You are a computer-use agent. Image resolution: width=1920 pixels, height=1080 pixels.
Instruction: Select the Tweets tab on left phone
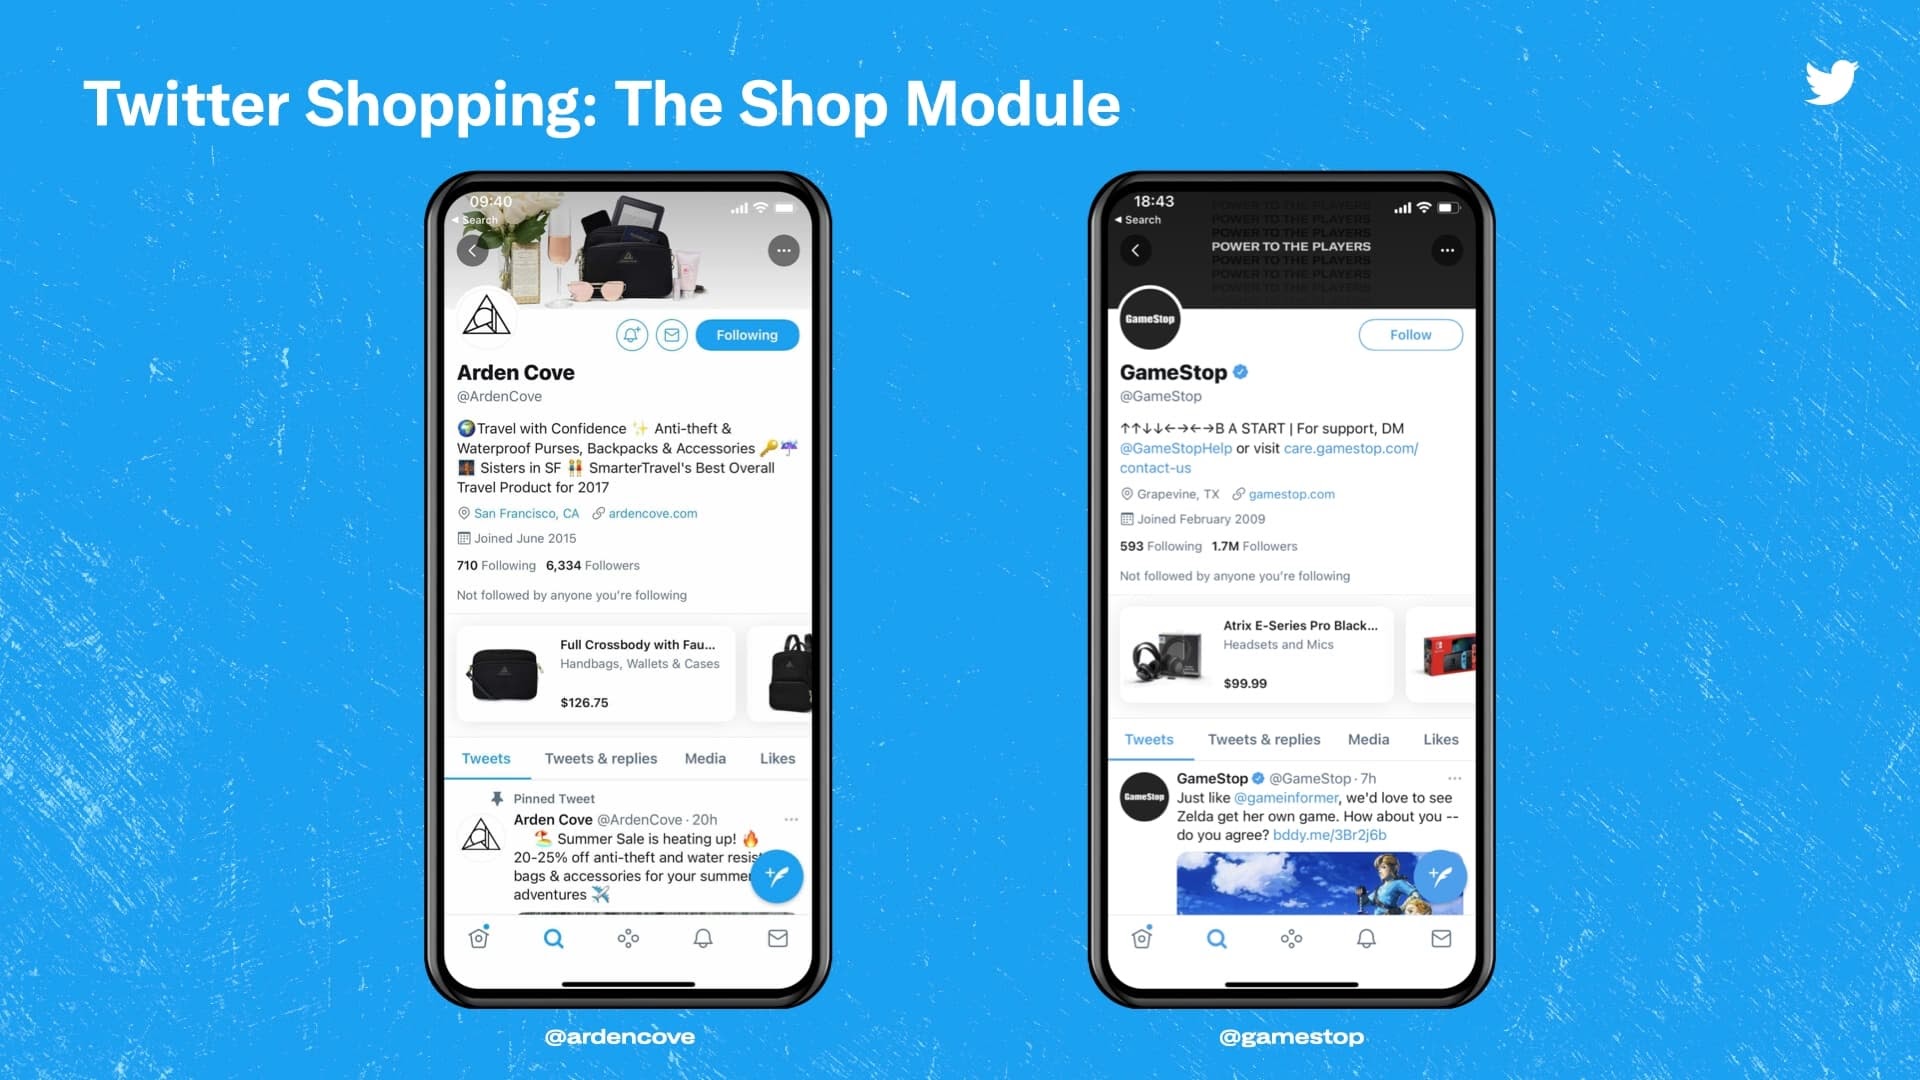click(x=485, y=757)
